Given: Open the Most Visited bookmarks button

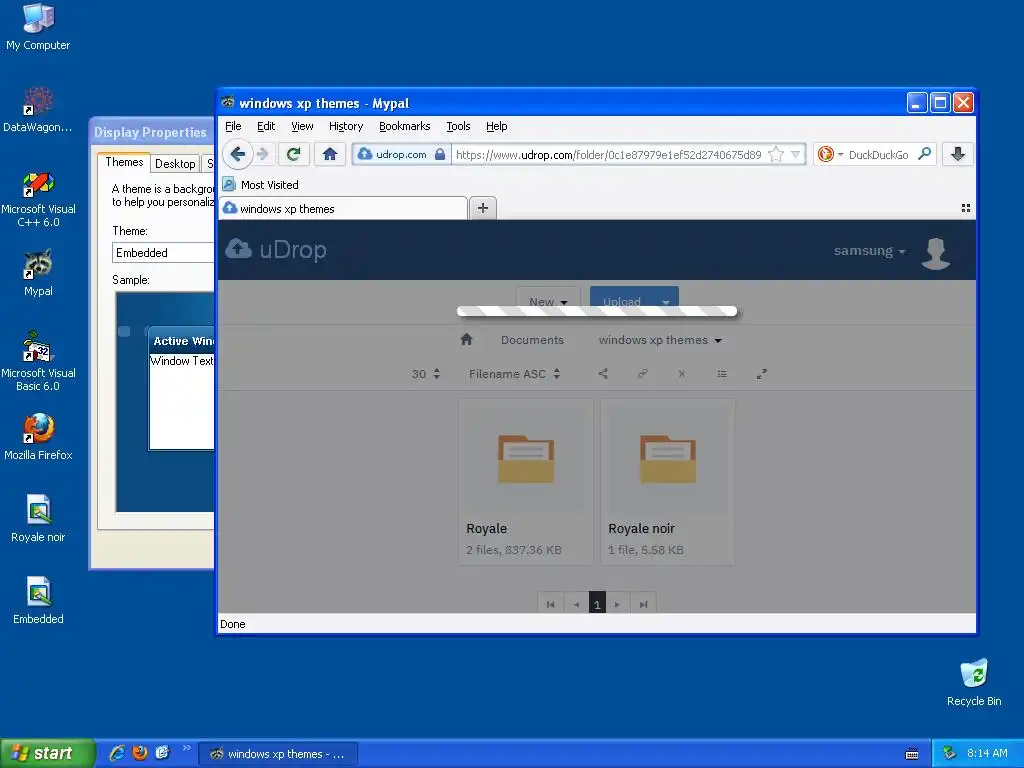Looking at the screenshot, I should tap(261, 185).
